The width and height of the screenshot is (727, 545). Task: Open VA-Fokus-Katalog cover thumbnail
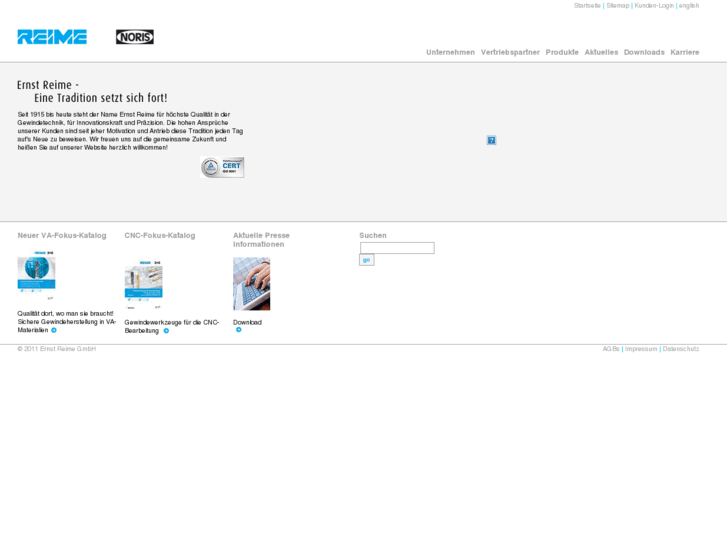pyautogui.click(x=37, y=276)
